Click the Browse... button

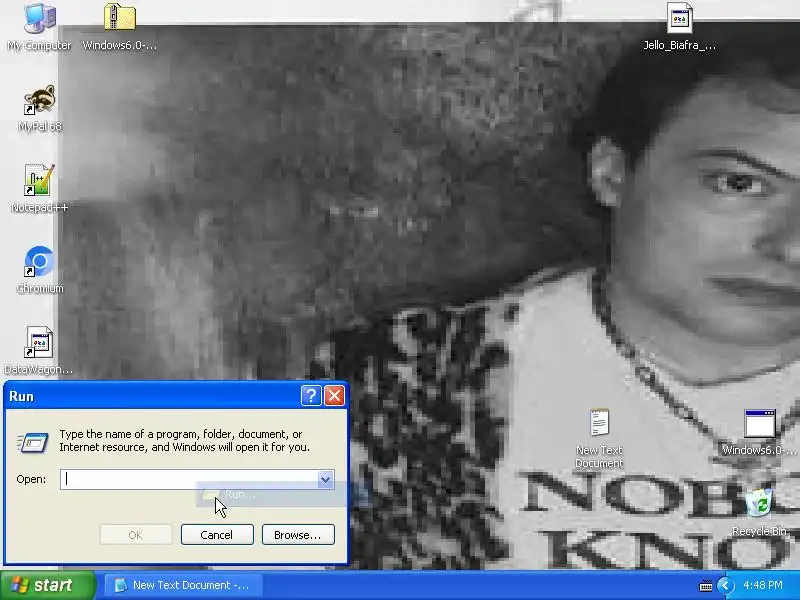(298, 535)
